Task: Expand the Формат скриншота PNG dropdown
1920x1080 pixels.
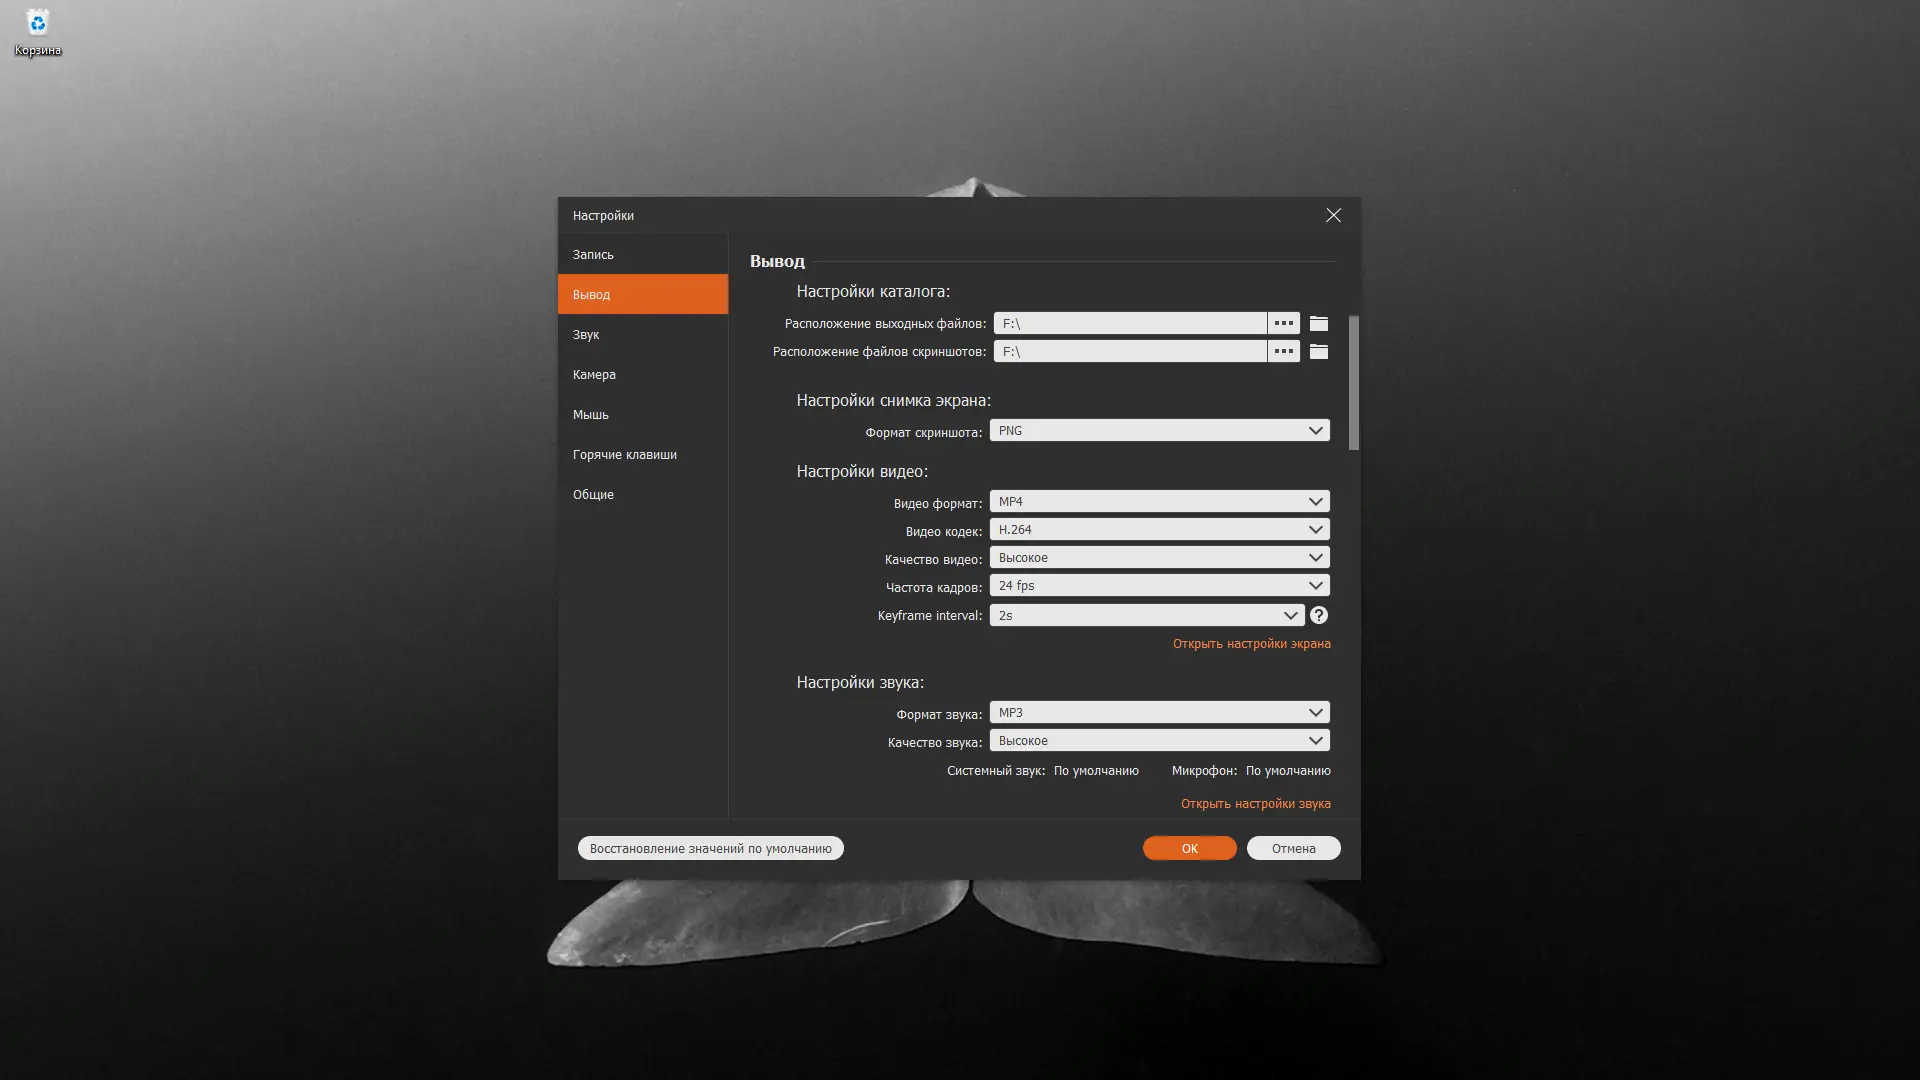Action: click(1159, 430)
